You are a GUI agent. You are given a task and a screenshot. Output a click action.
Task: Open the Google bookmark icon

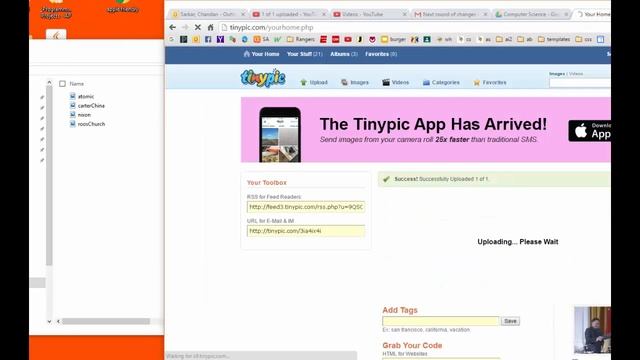(x=171, y=40)
